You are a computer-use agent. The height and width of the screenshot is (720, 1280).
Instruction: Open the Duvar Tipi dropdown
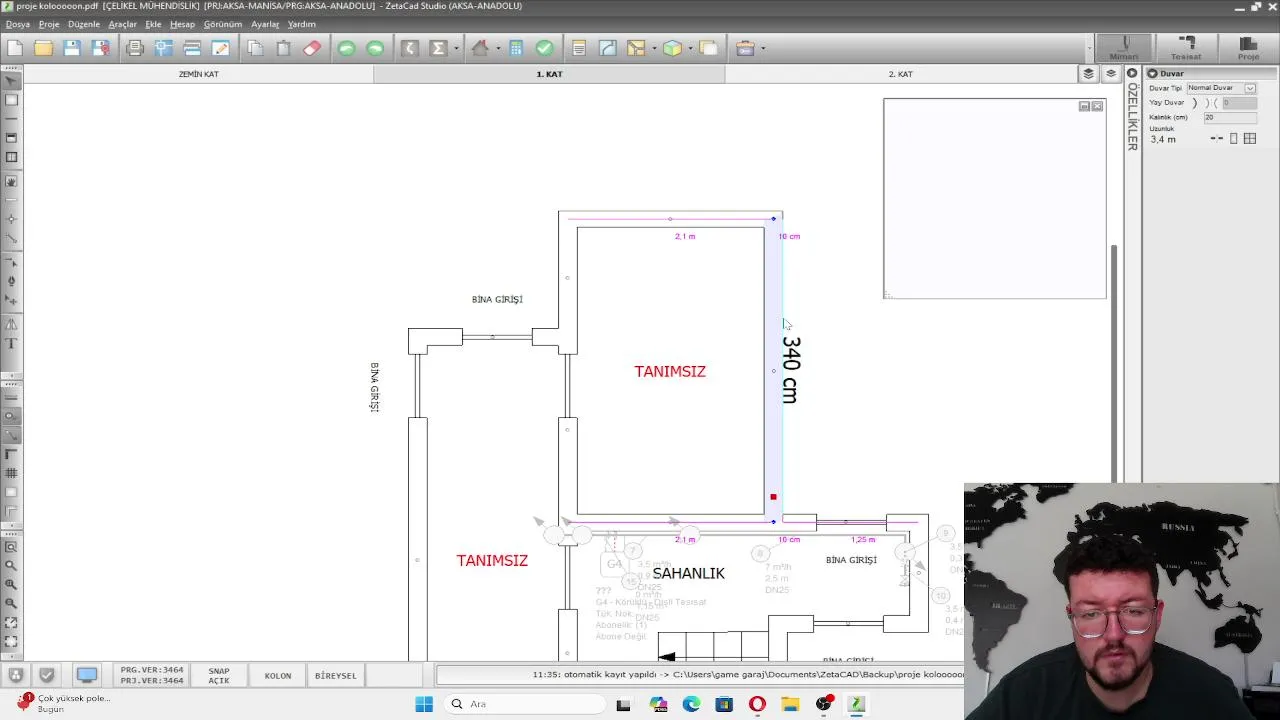click(1250, 88)
